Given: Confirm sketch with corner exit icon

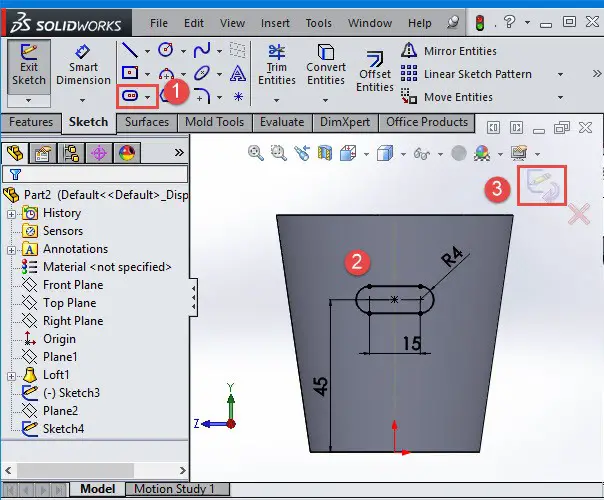Looking at the screenshot, I should (542, 186).
